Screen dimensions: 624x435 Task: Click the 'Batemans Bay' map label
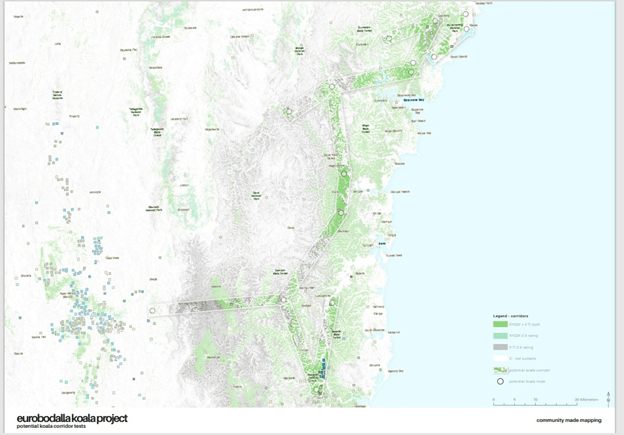[415, 101]
